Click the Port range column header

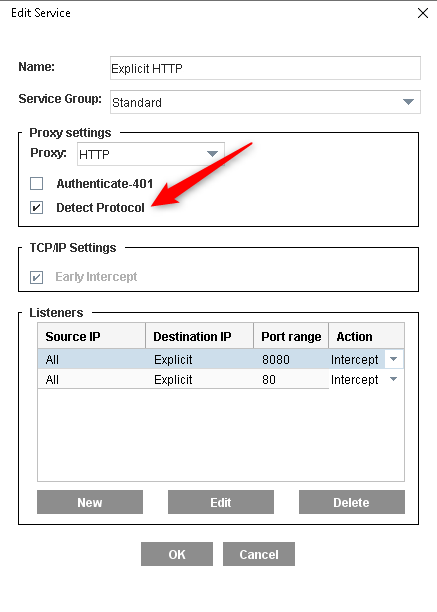pos(291,336)
